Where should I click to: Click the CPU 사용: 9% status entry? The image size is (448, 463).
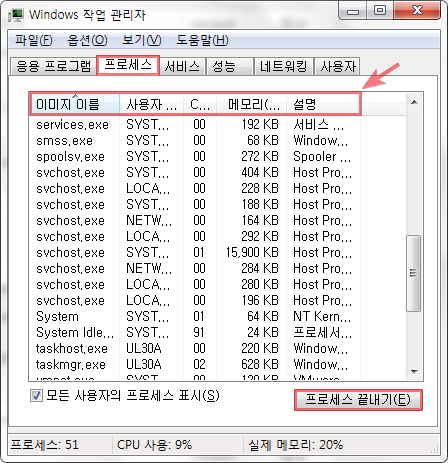coord(154,445)
